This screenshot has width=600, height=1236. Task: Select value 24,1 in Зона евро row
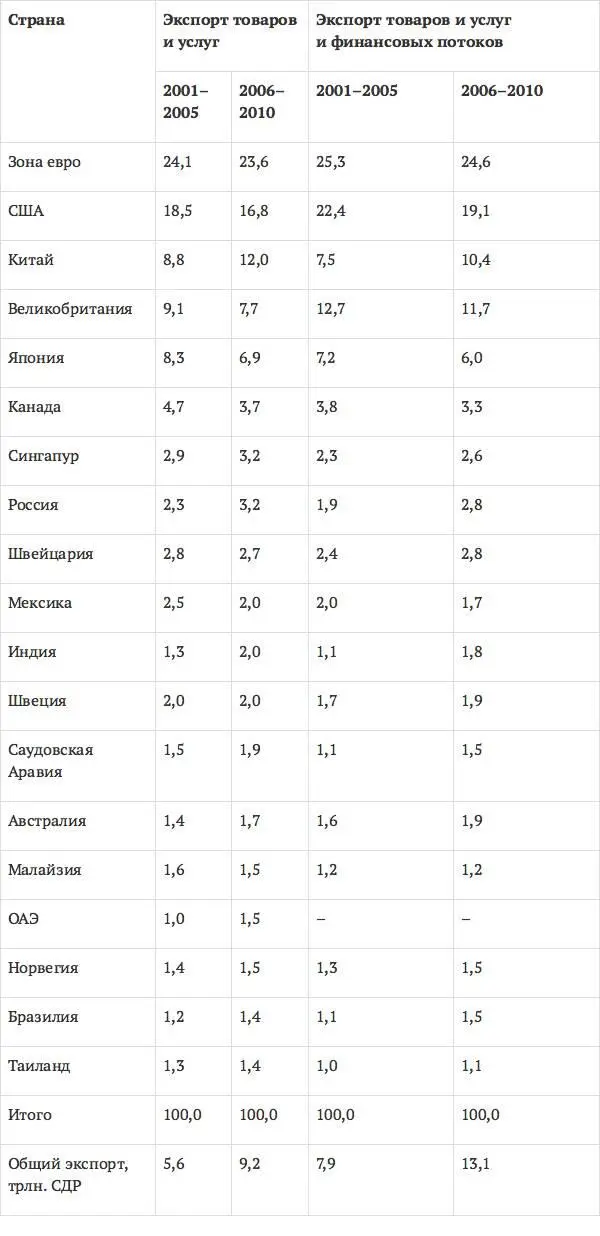pyautogui.click(x=176, y=162)
